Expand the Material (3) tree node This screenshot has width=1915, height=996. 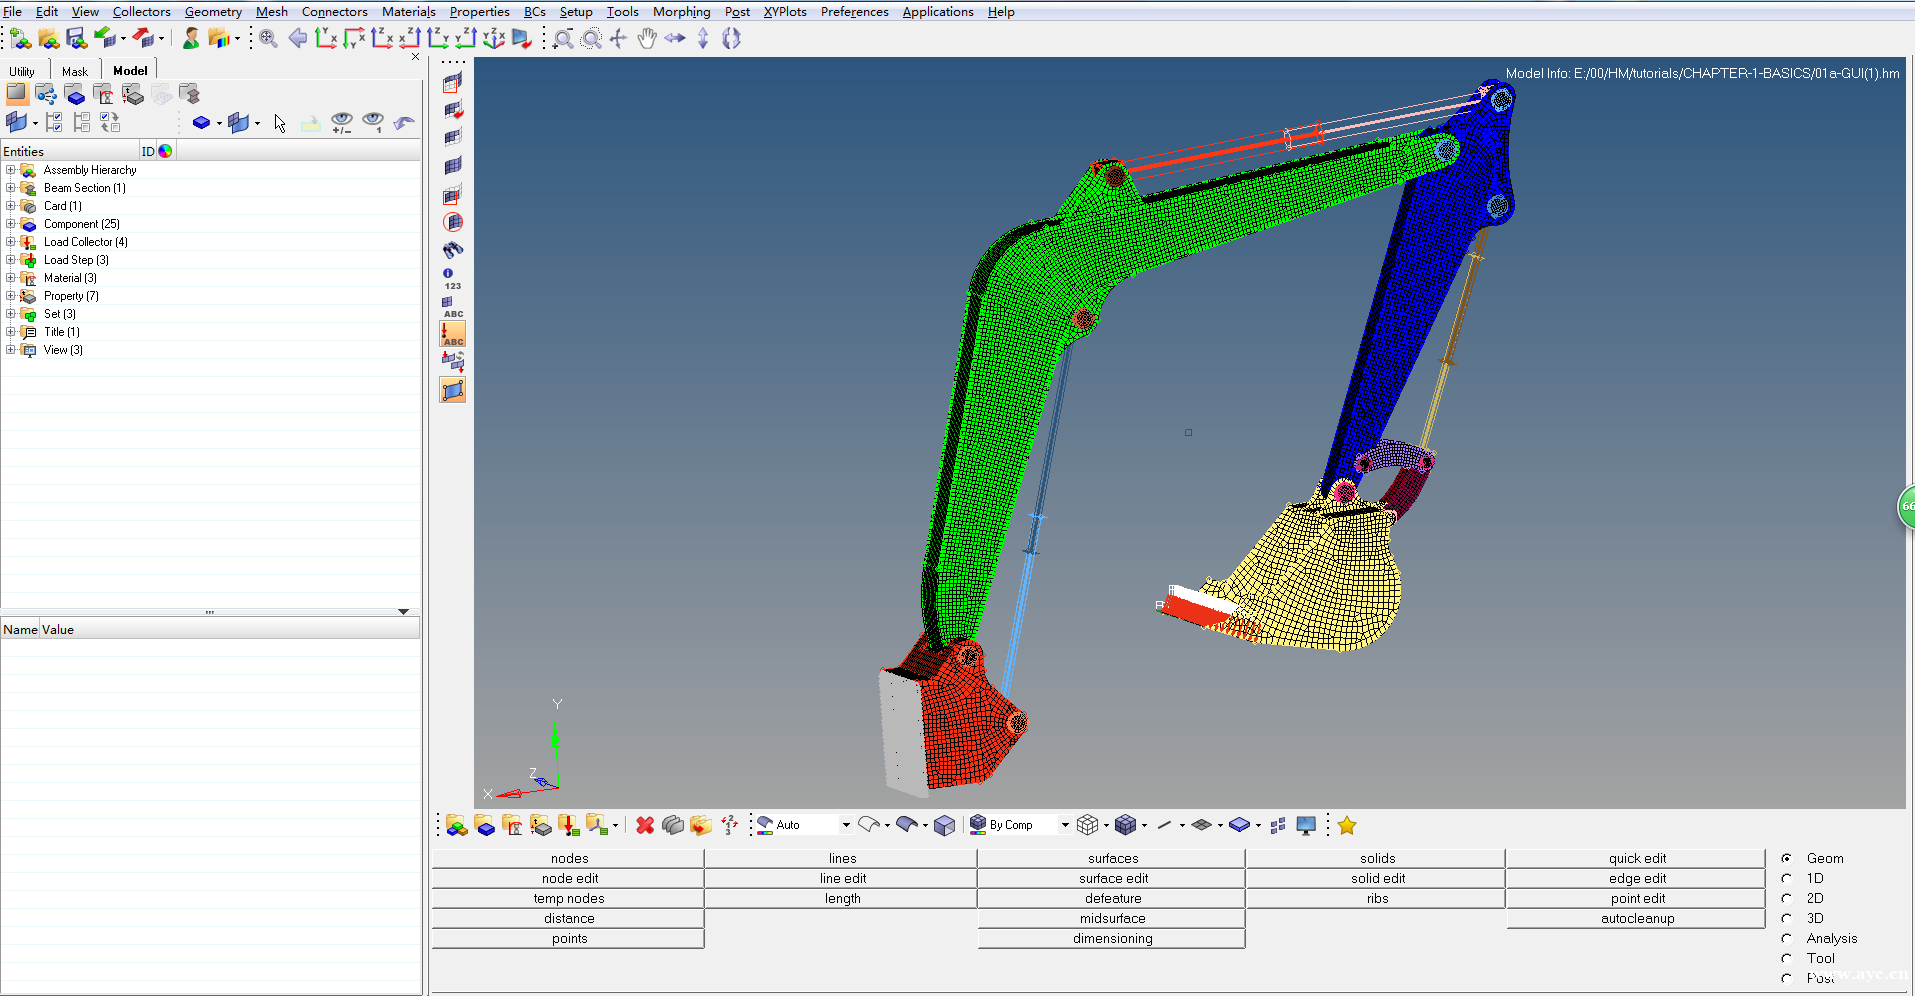[x=10, y=278]
